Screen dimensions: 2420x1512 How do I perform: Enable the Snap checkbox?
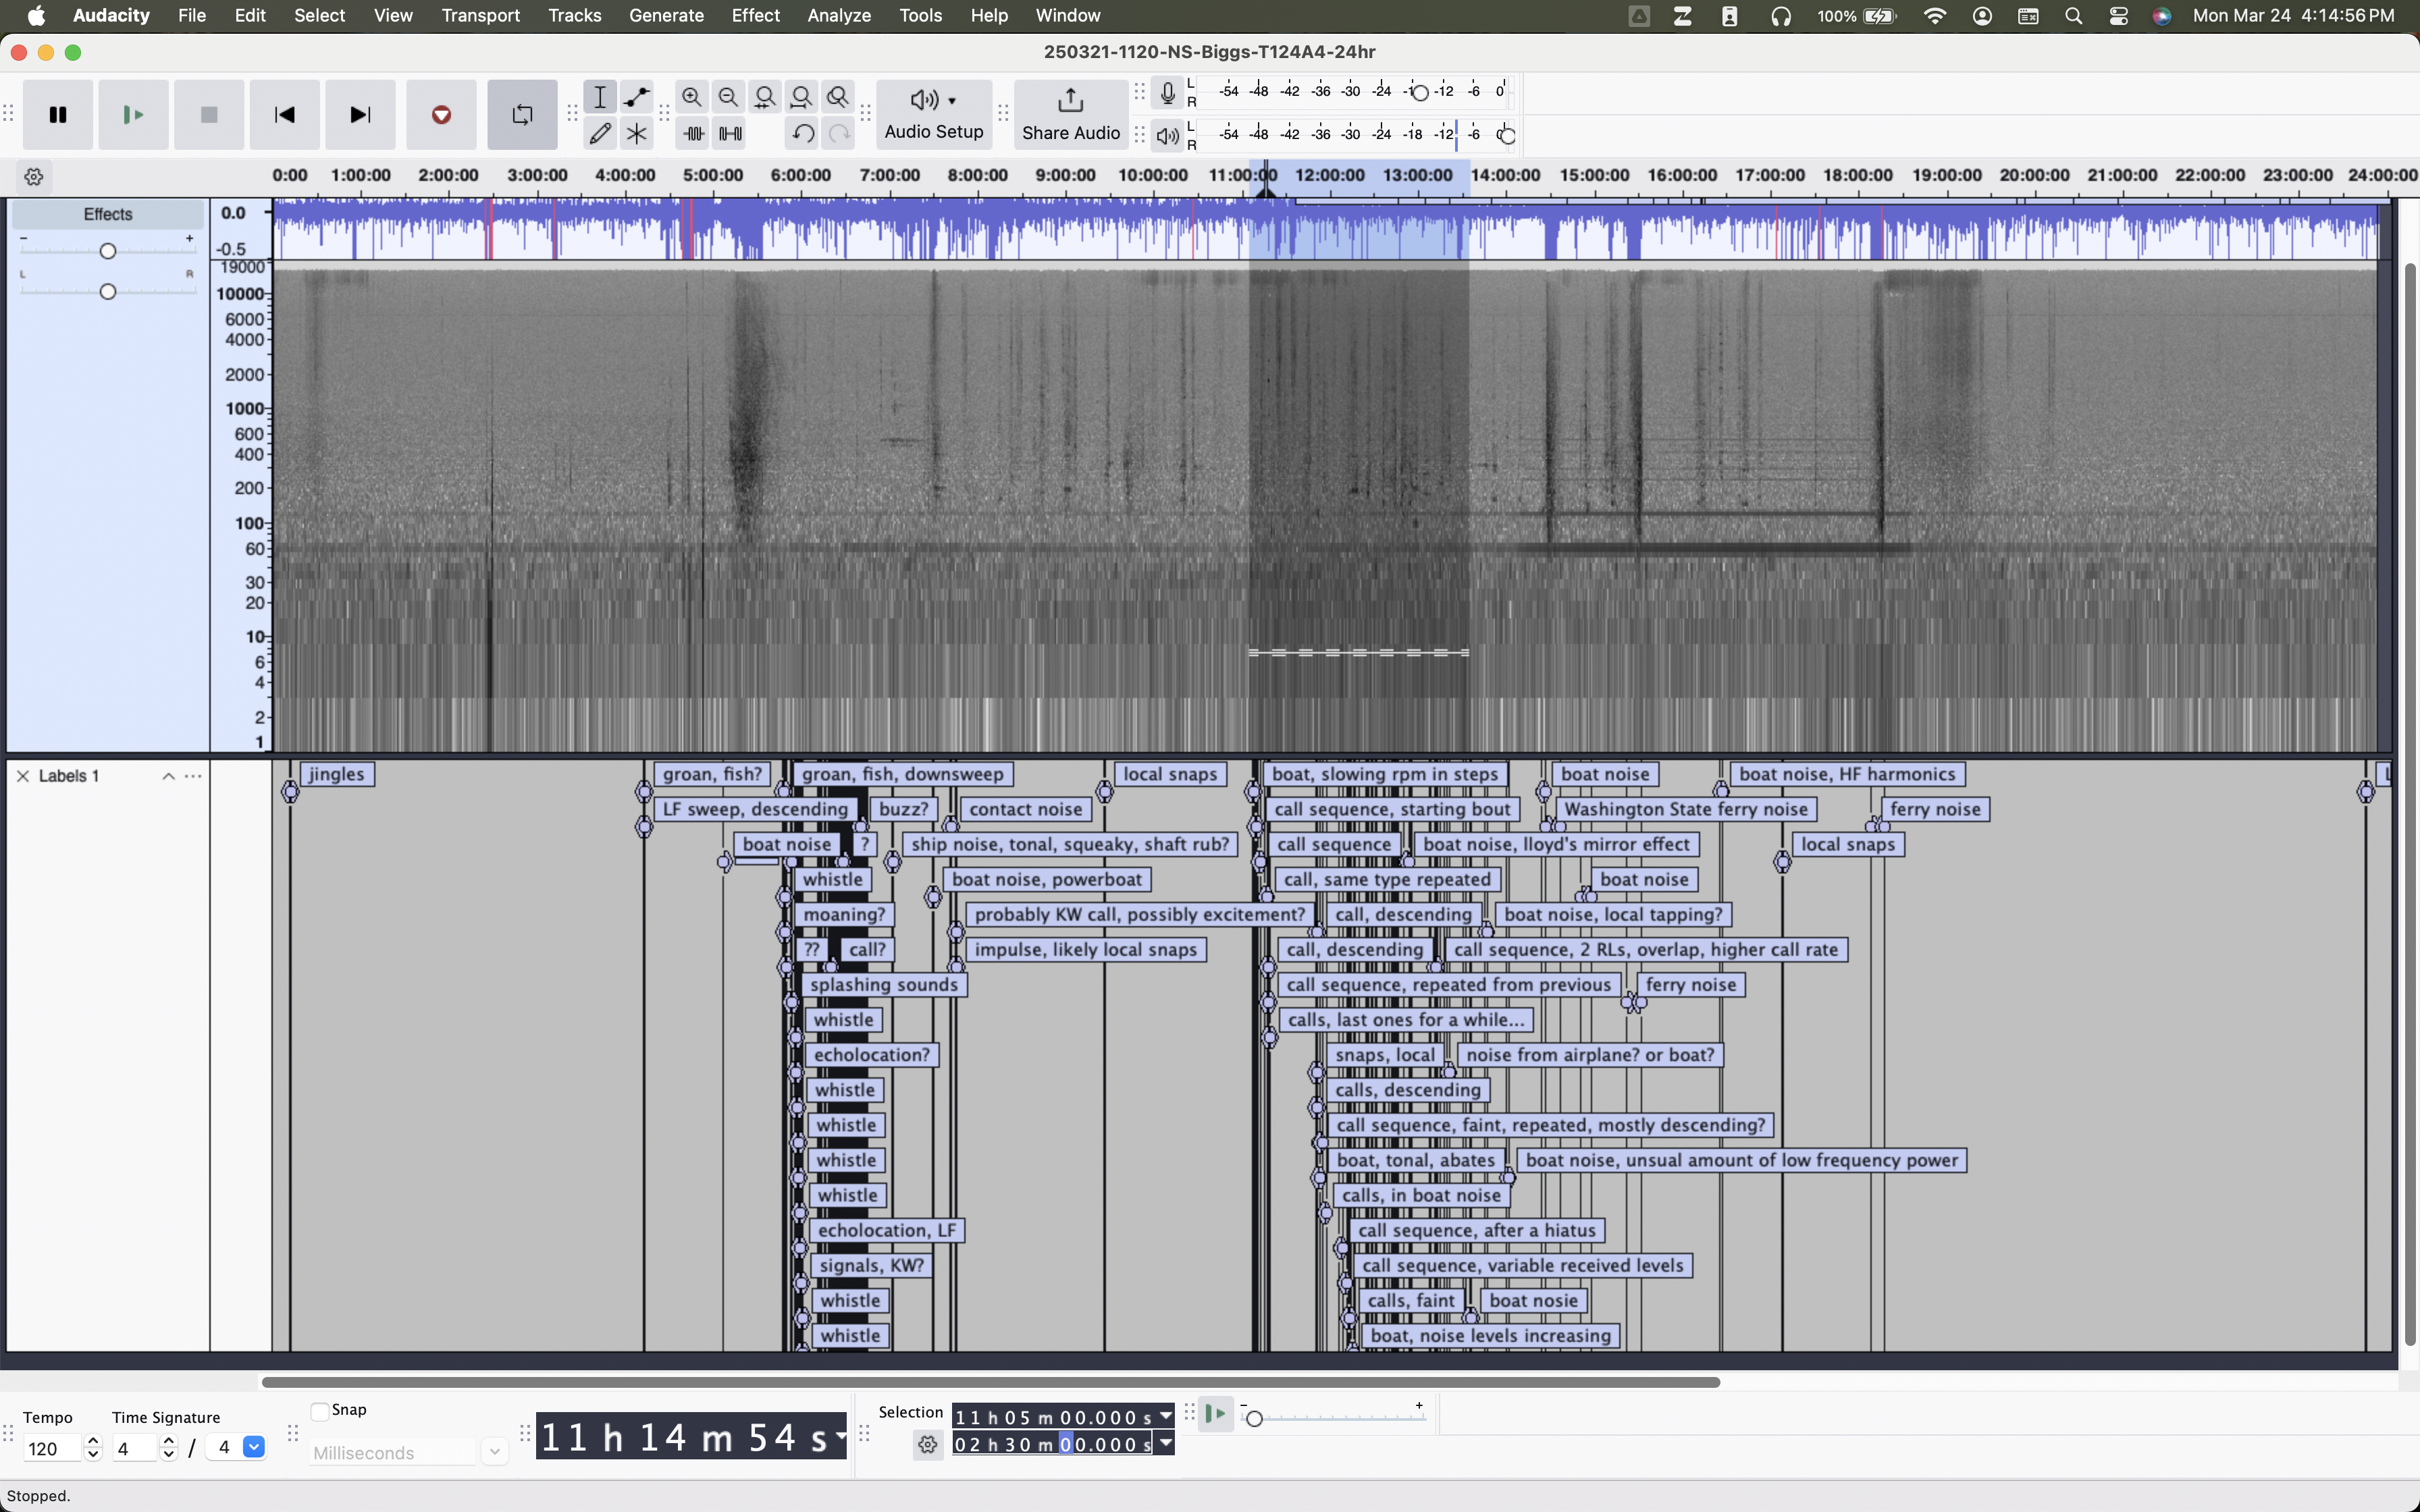[320, 1411]
